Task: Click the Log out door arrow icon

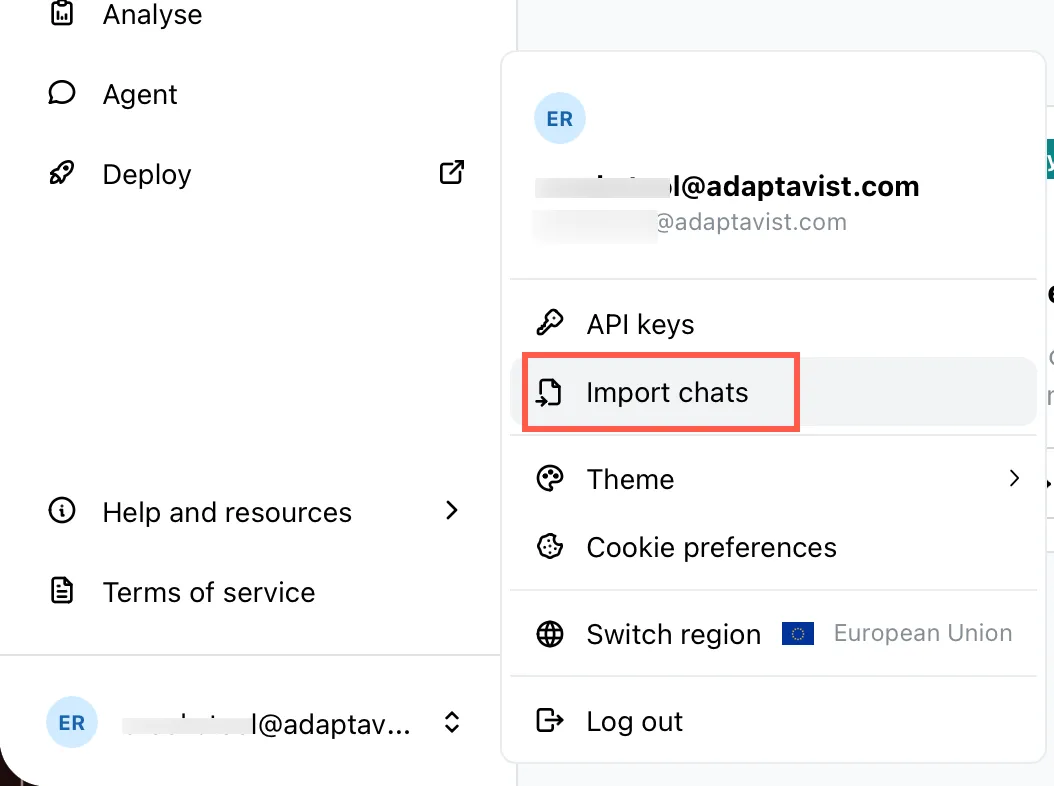Action: click(550, 720)
